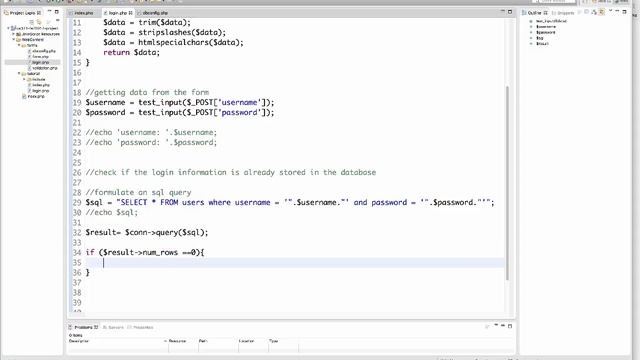Image resolution: width=640 pixels, height=360 pixels.
Task: Maximize the editor area
Action: pyautogui.click(x=510, y=12)
